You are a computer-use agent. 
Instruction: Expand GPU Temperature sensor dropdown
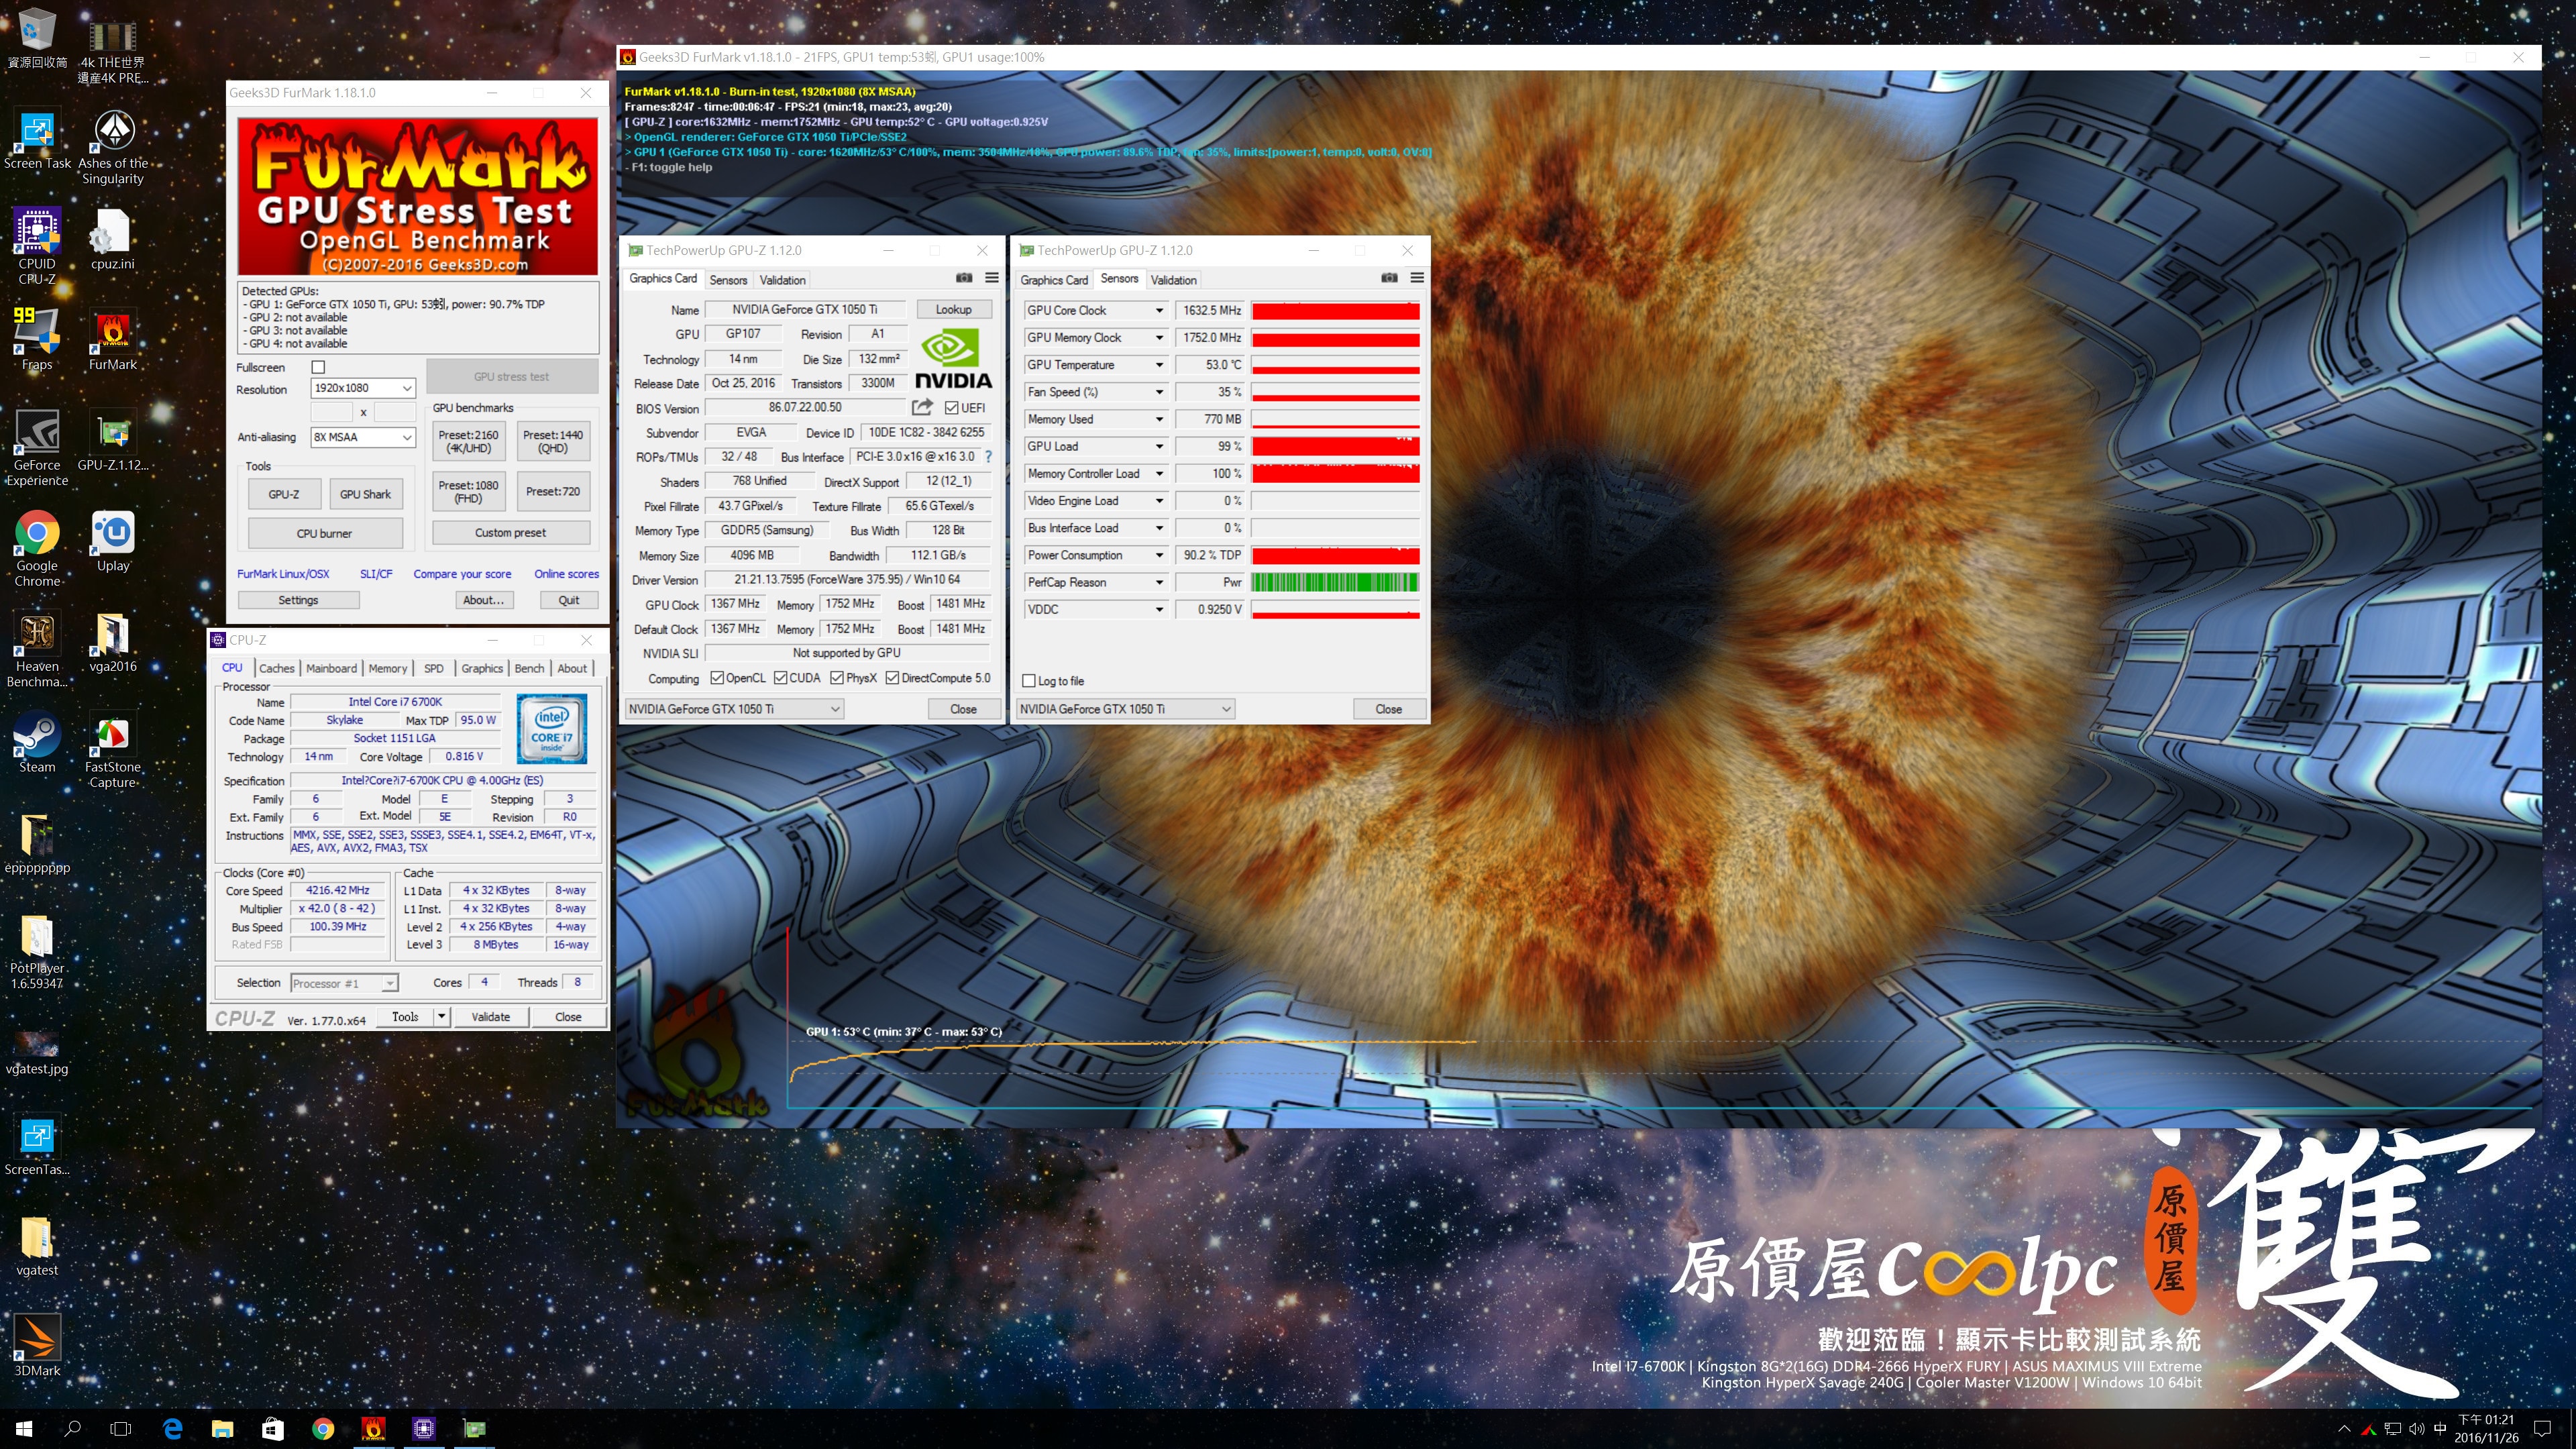pyautogui.click(x=1159, y=365)
